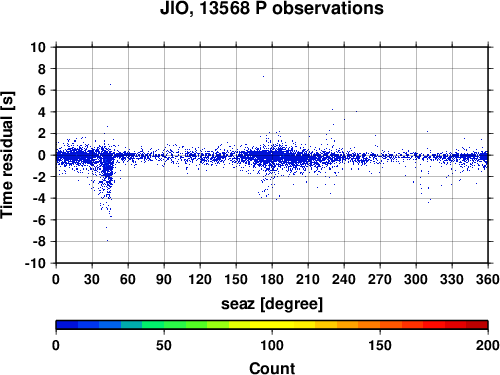Image resolution: width=500 pixels, height=375 pixels.
Task: Click the outlier point near 7 seconds at 173 degrees
Action: click(263, 76)
